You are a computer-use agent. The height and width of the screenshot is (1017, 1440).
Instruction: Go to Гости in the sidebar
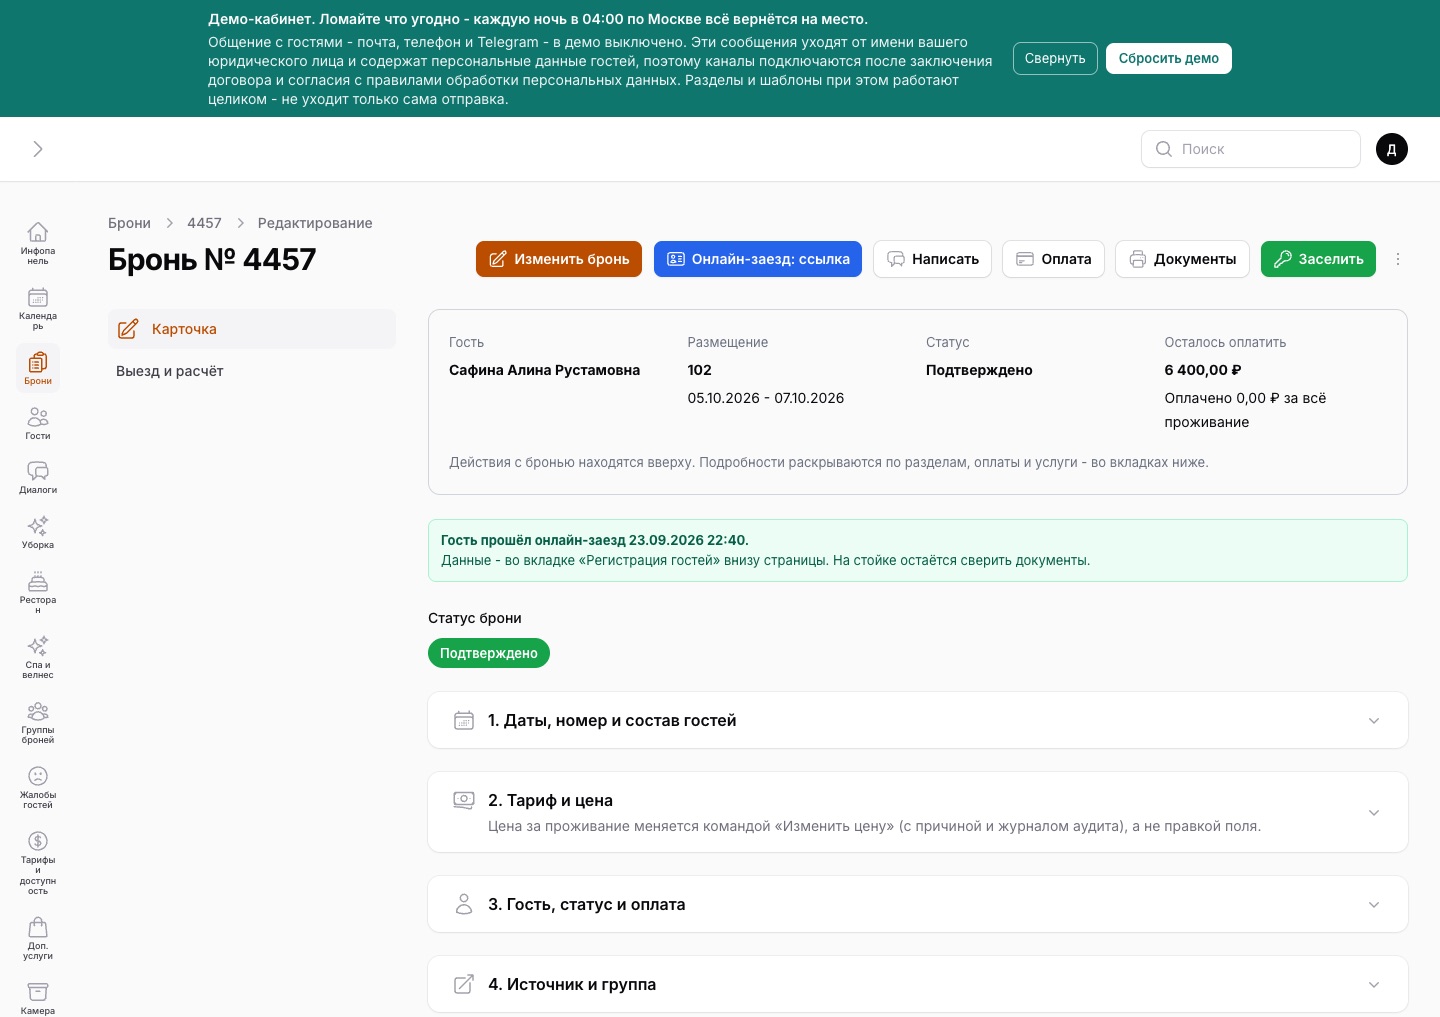coord(38,423)
